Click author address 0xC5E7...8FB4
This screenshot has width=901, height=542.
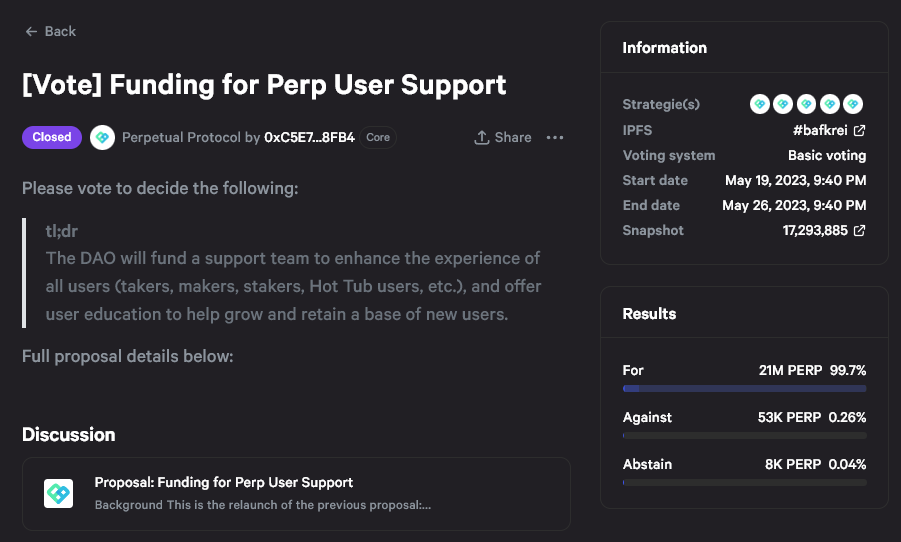pyautogui.click(x=309, y=137)
